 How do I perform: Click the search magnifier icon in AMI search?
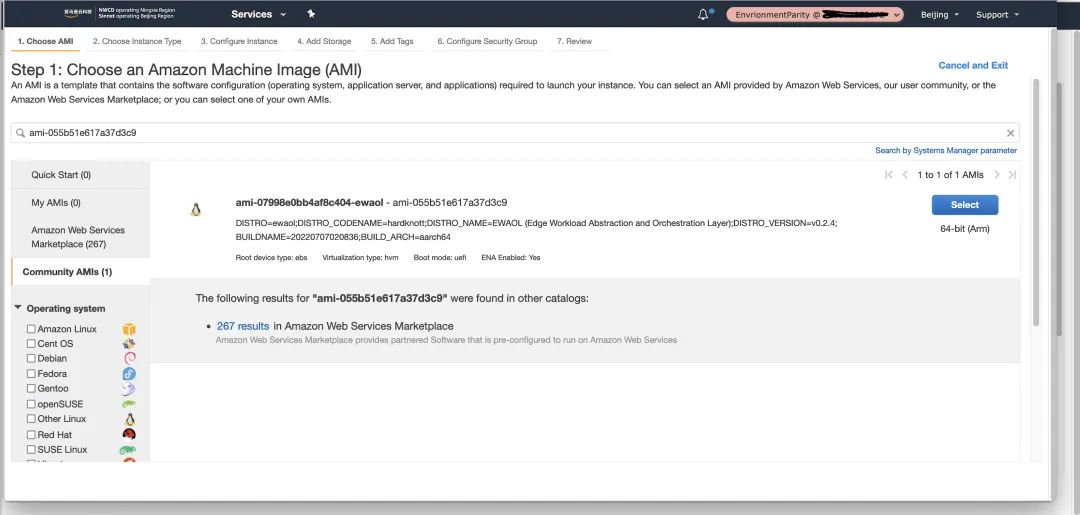(21, 133)
